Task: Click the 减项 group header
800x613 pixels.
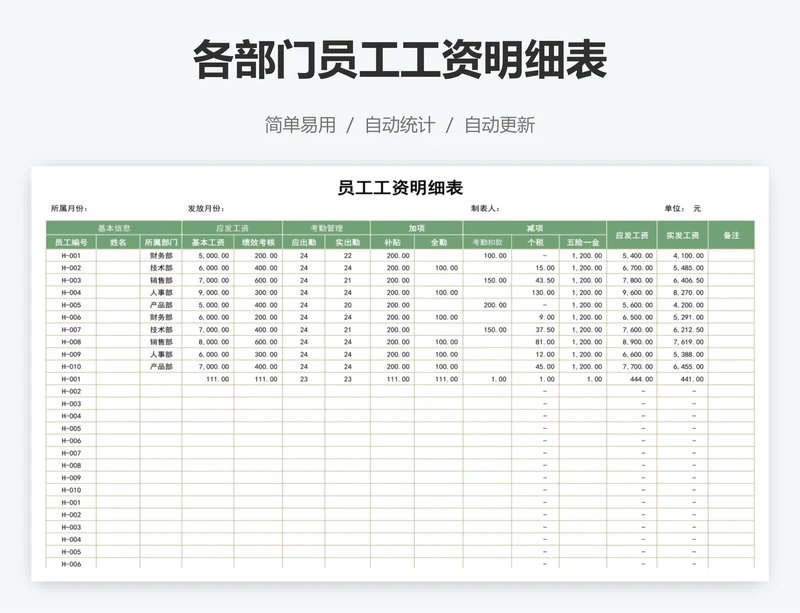Action: [x=535, y=228]
